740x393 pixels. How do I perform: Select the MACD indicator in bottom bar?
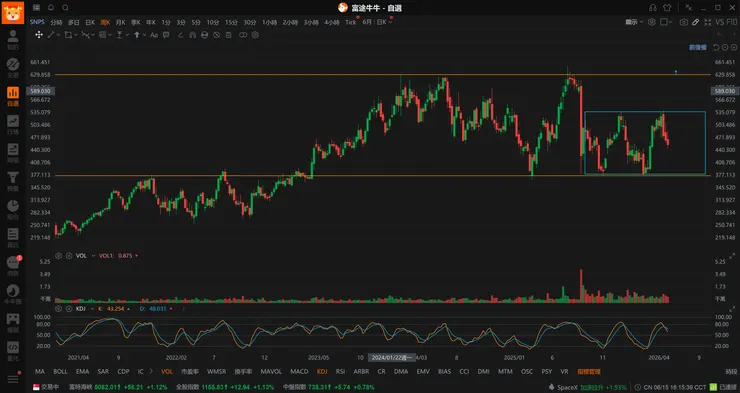tap(299, 371)
